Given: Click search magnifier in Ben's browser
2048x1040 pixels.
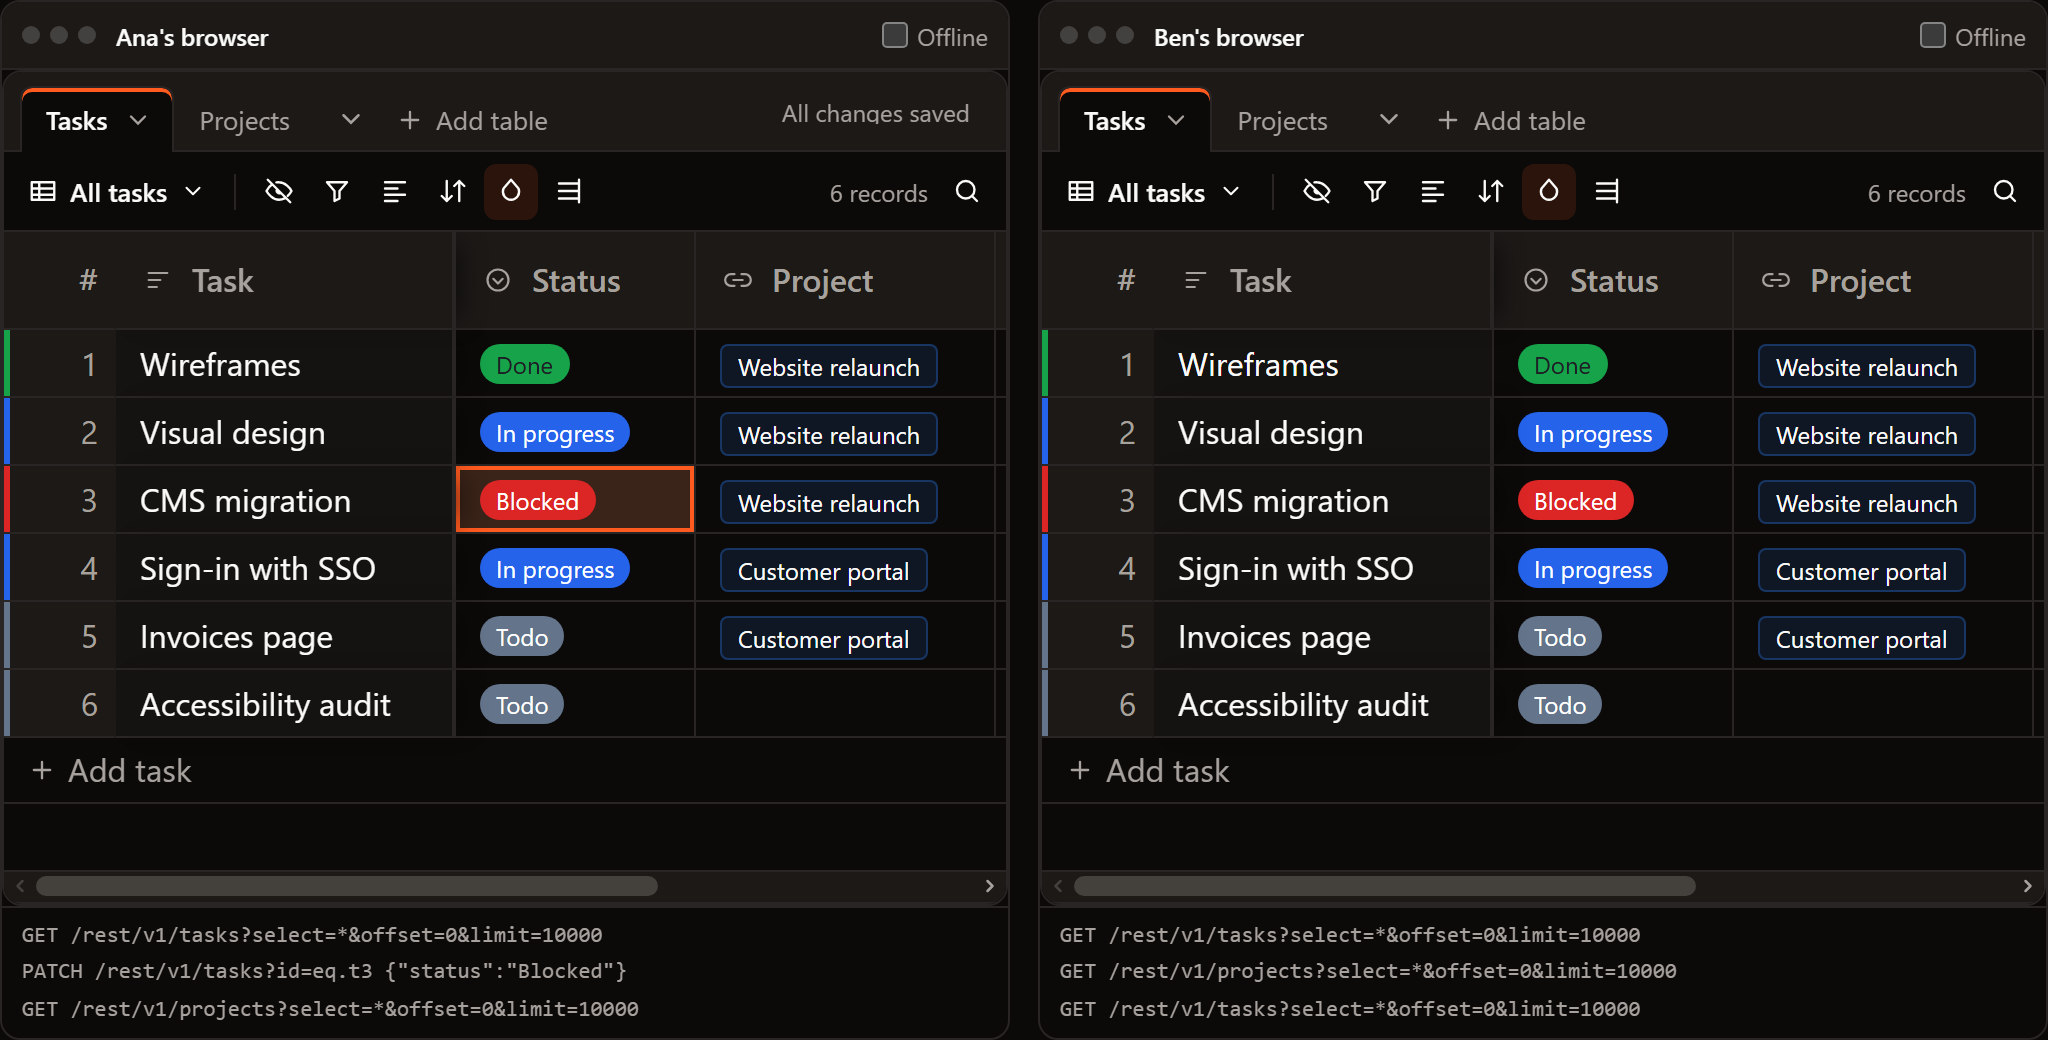Looking at the screenshot, I should point(2005,191).
